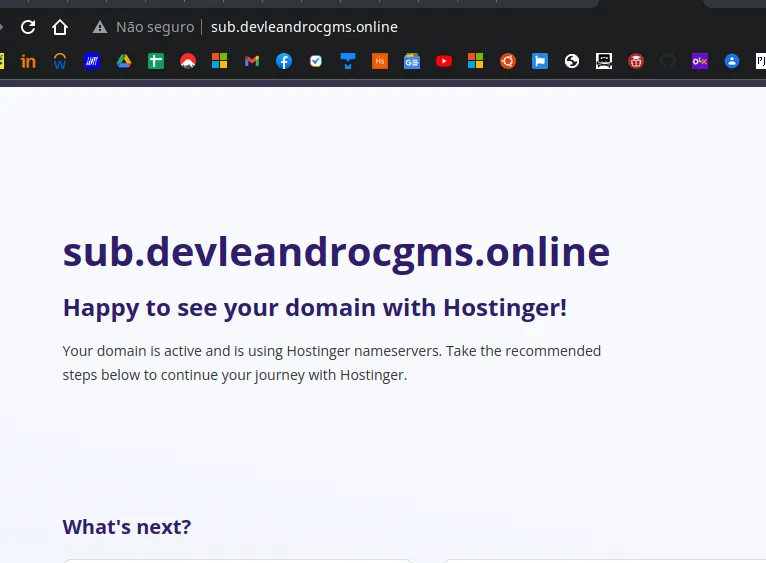The image size is (766, 563).
Task: Open the Ubuntu bookmark
Action: tap(508, 61)
